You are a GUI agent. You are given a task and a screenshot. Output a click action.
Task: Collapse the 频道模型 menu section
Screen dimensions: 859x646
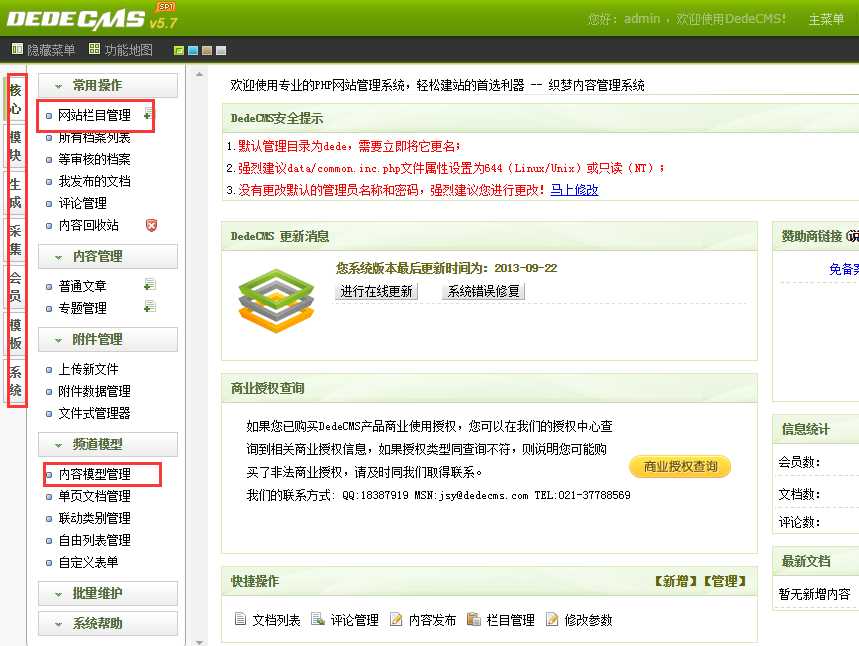[x=108, y=444]
